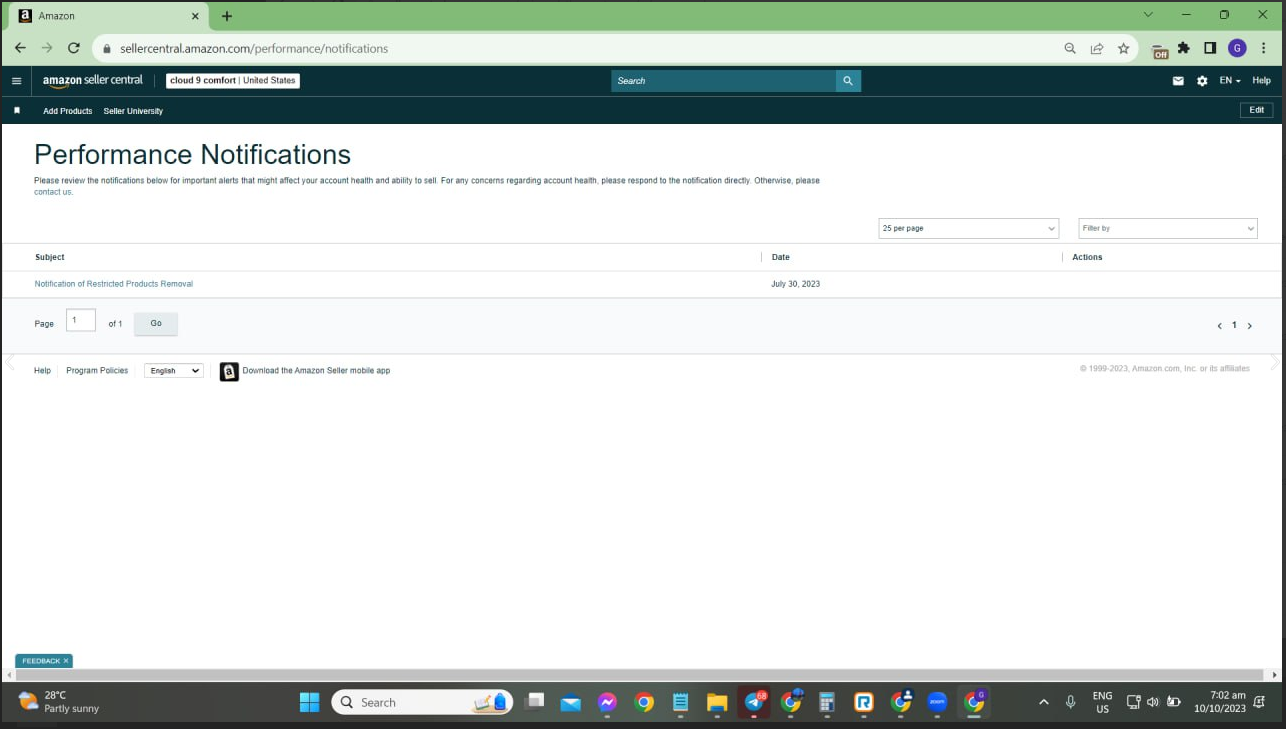The width and height of the screenshot is (1286, 729).
Task: Open the Filter by dropdown
Action: point(1168,228)
